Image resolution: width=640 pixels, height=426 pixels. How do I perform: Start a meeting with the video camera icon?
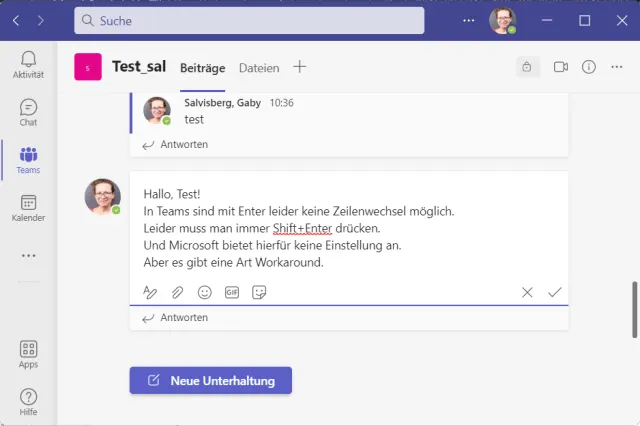pos(561,67)
